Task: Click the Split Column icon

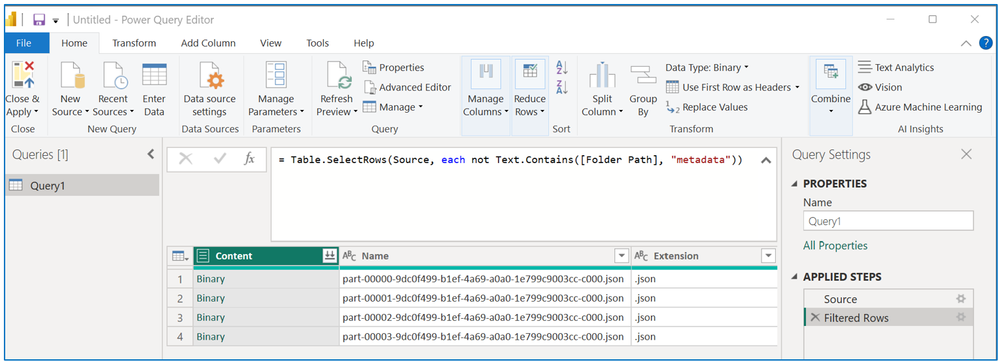Action: 602,75
